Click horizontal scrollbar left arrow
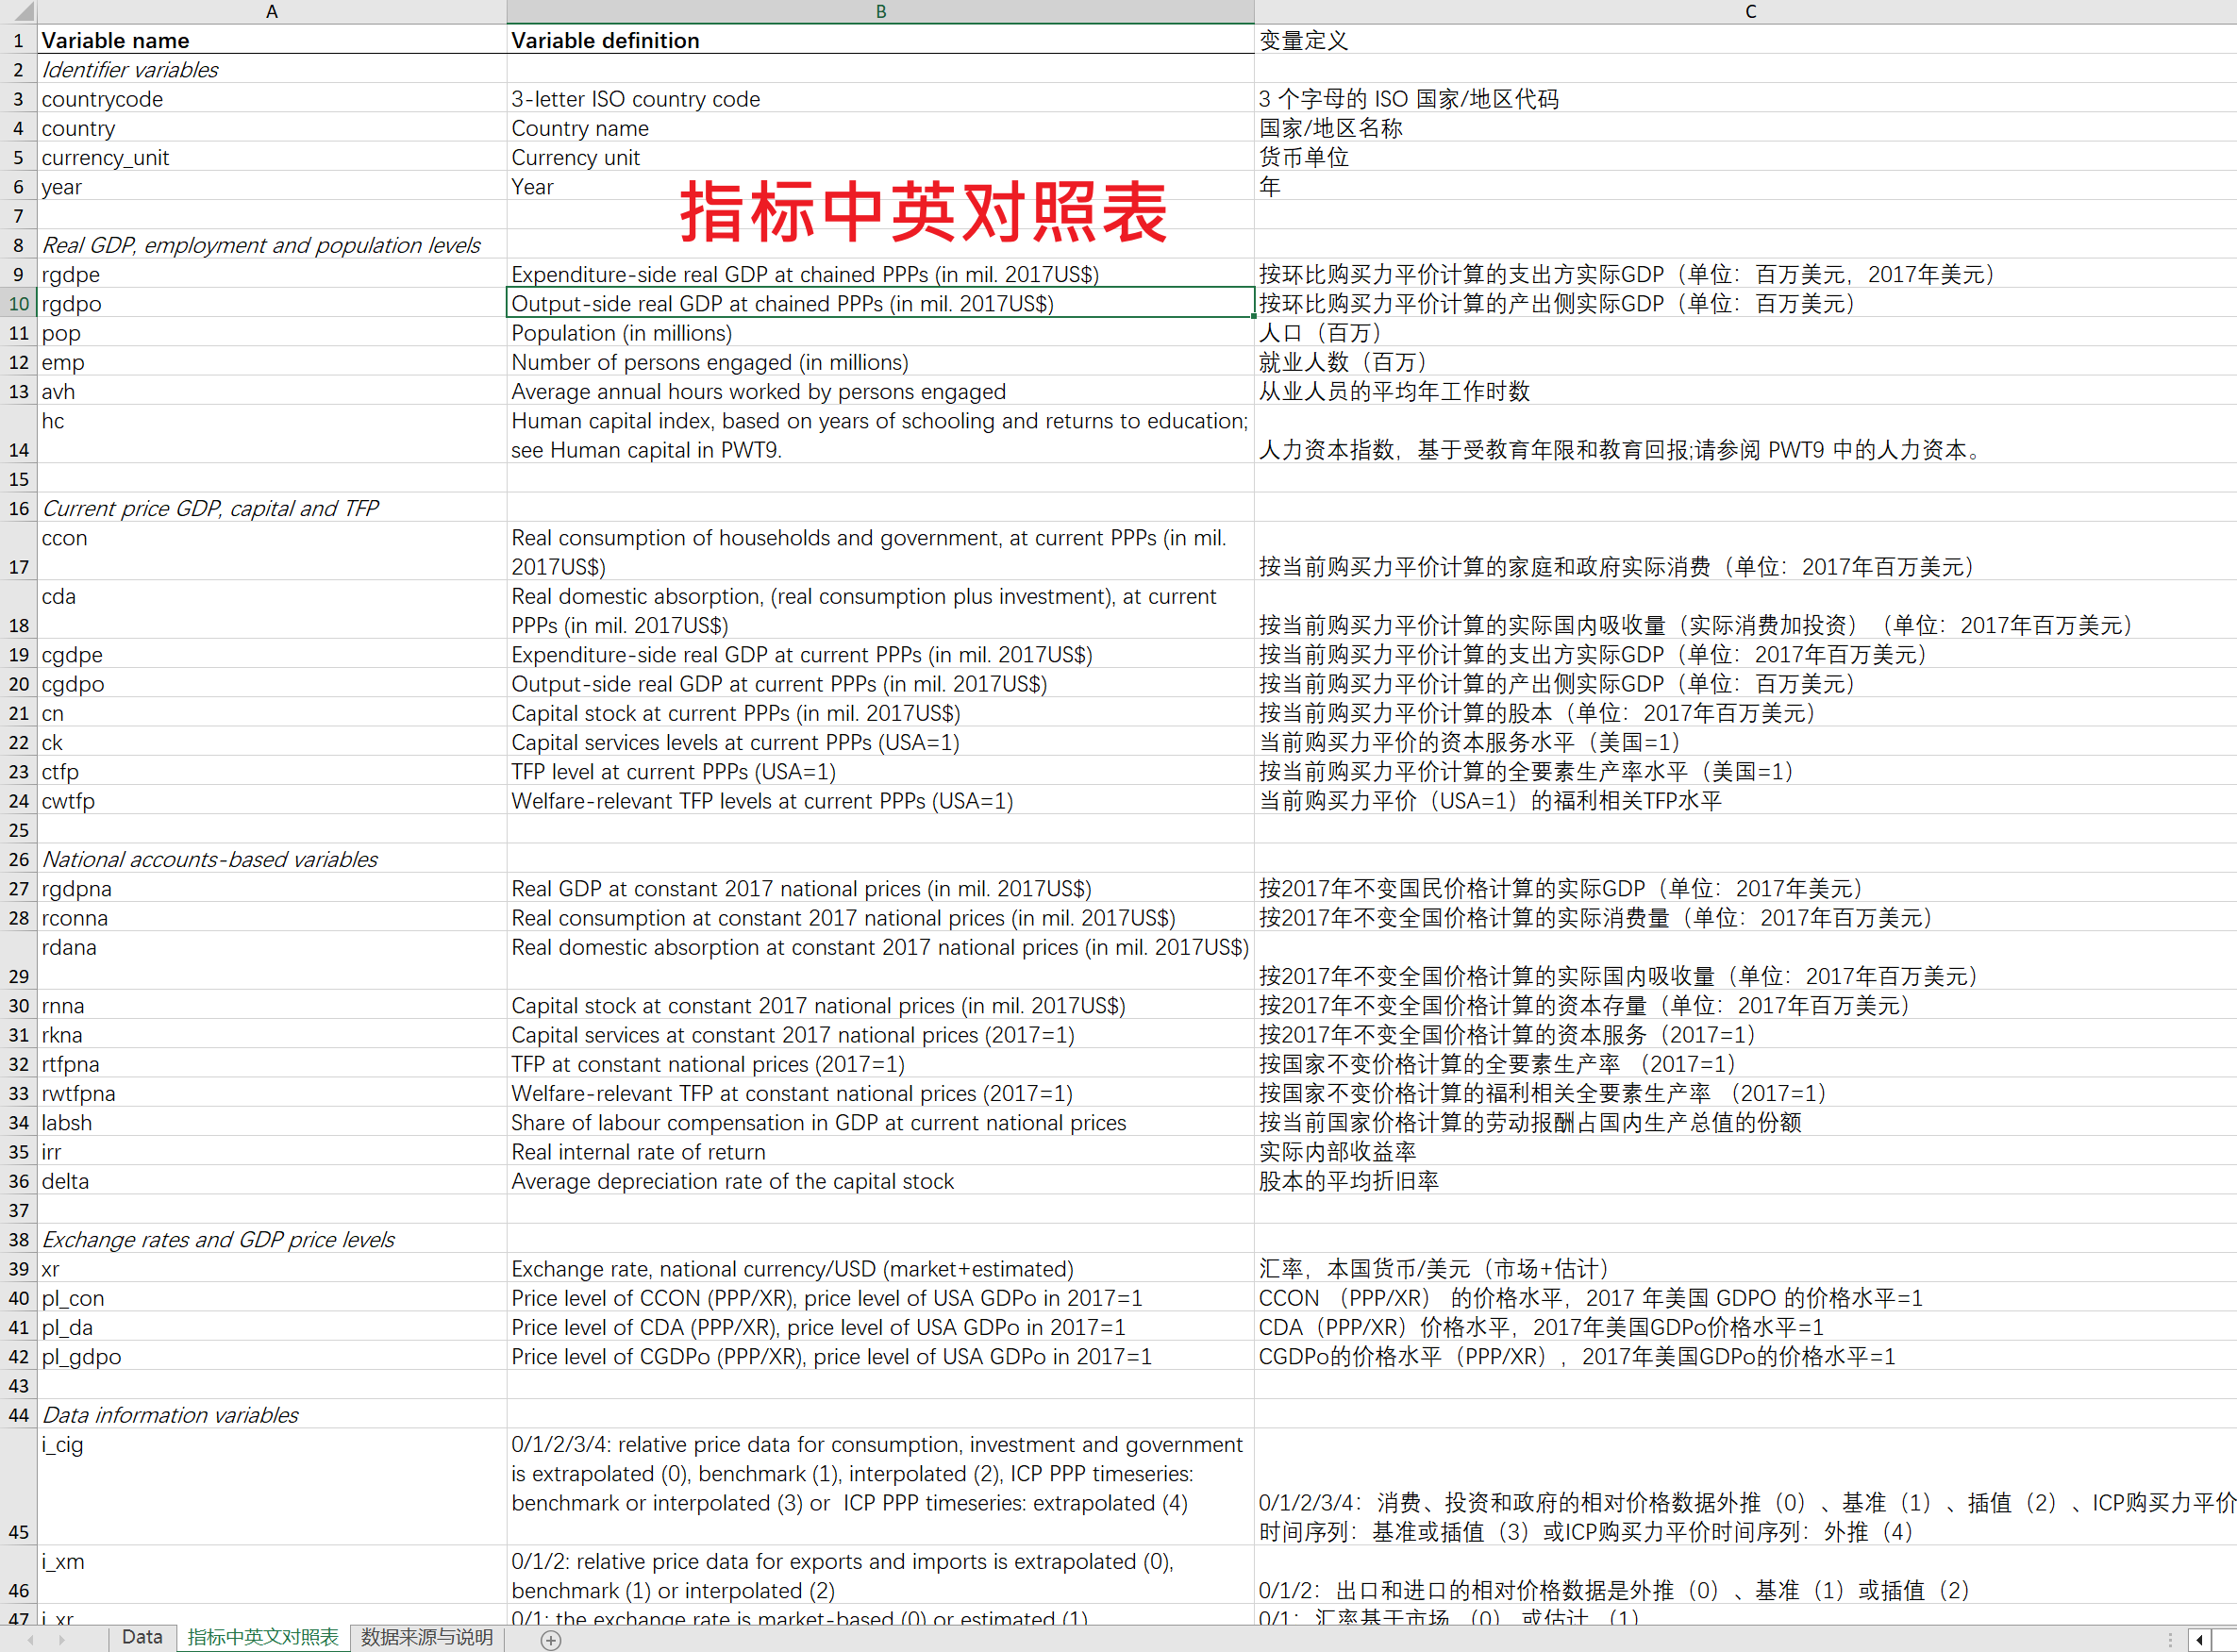The width and height of the screenshot is (2237, 1652). point(2199,1640)
